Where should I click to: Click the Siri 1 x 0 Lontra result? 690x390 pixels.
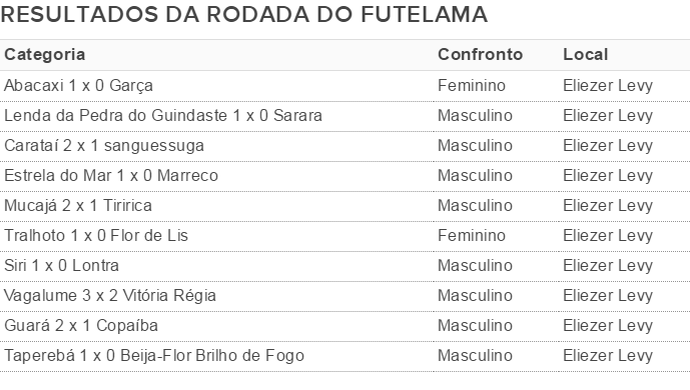click(x=62, y=265)
